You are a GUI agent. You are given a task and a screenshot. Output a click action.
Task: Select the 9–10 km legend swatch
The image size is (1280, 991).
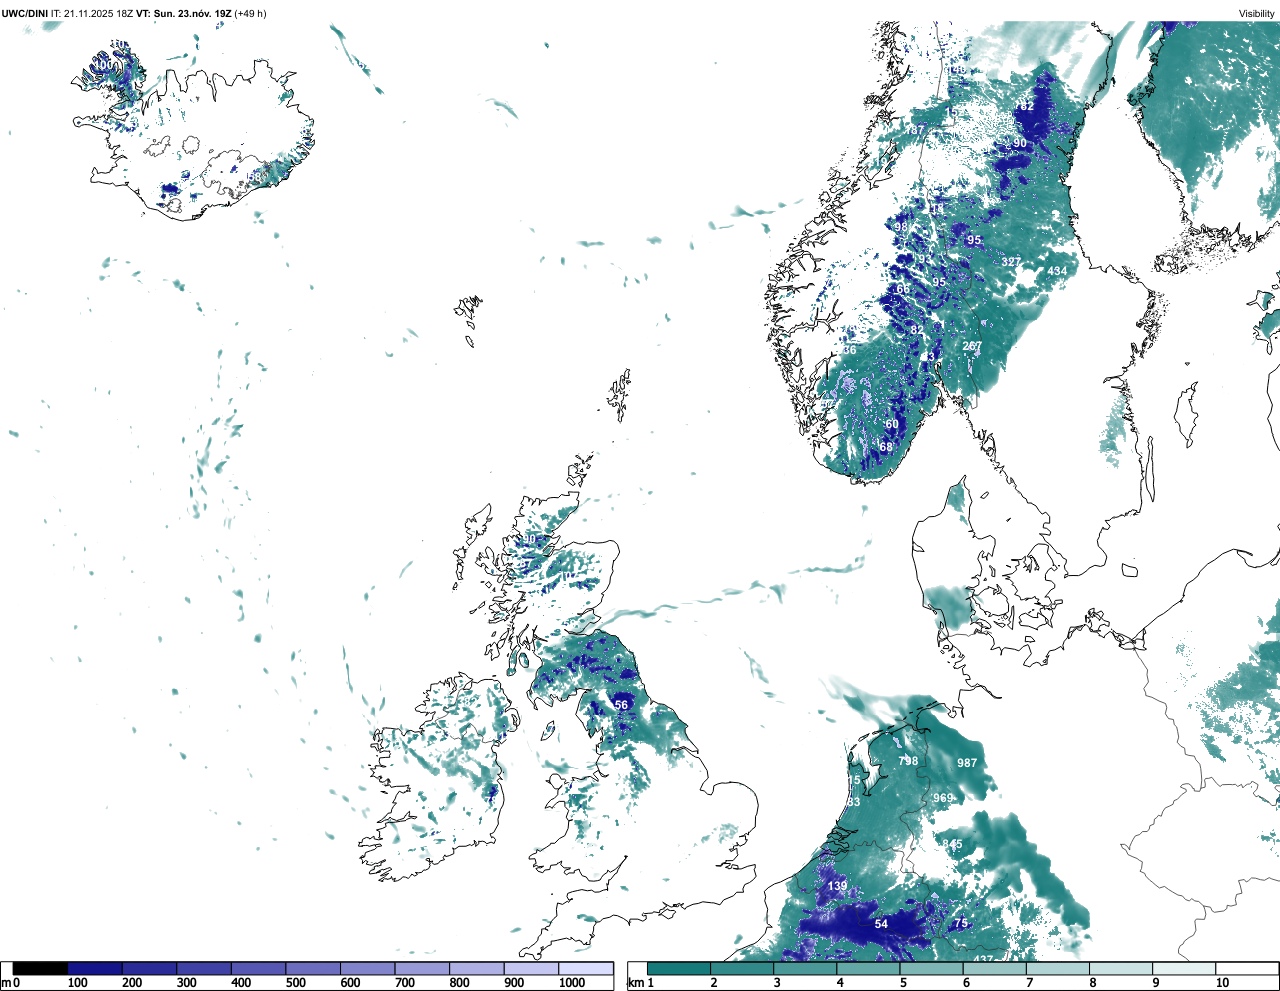[x=1183, y=968]
